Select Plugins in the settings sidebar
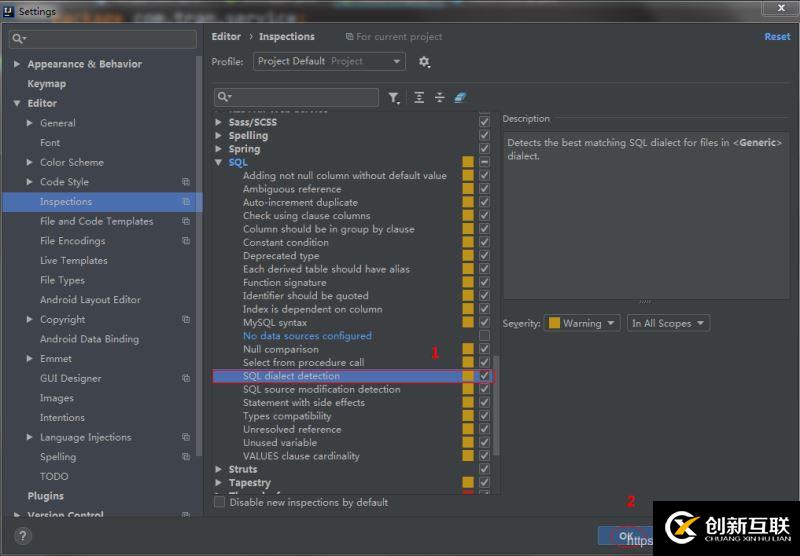The height and width of the screenshot is (556, 800). [45, 496]
